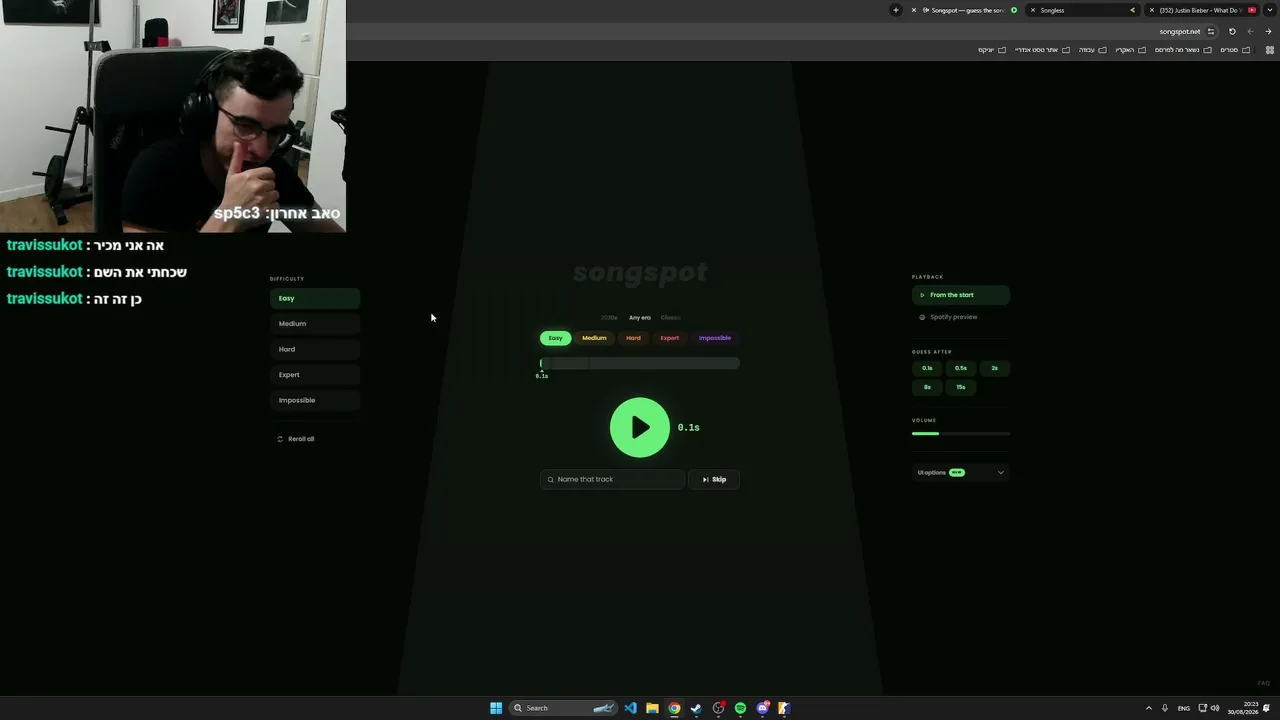Open Discord from the taskbar
Viewport: 1280px width, 720px height.
[762, 708]
